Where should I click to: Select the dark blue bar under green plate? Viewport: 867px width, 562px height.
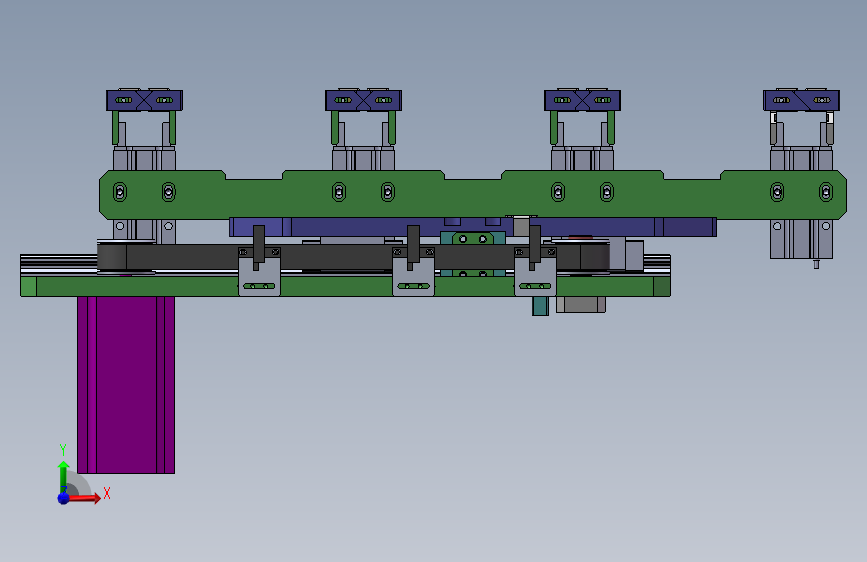pyautogui.click(x=473, y=227)
